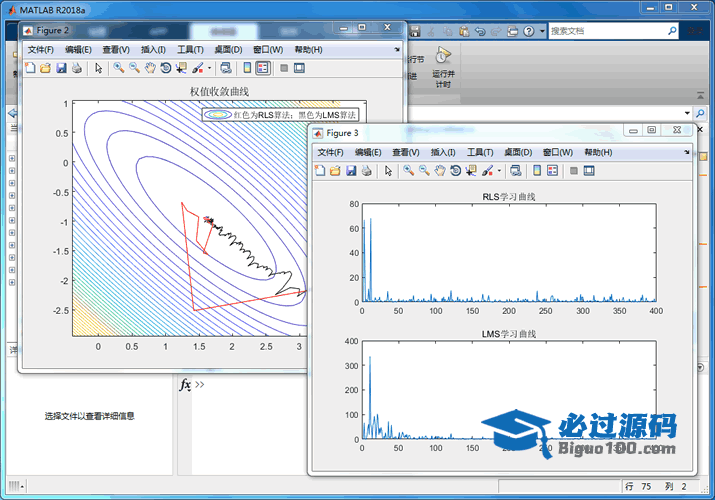Open Brush color dropdown arrow in Figure 3
This screenshot has width=715, height=500.
click(x=499, y=171)
